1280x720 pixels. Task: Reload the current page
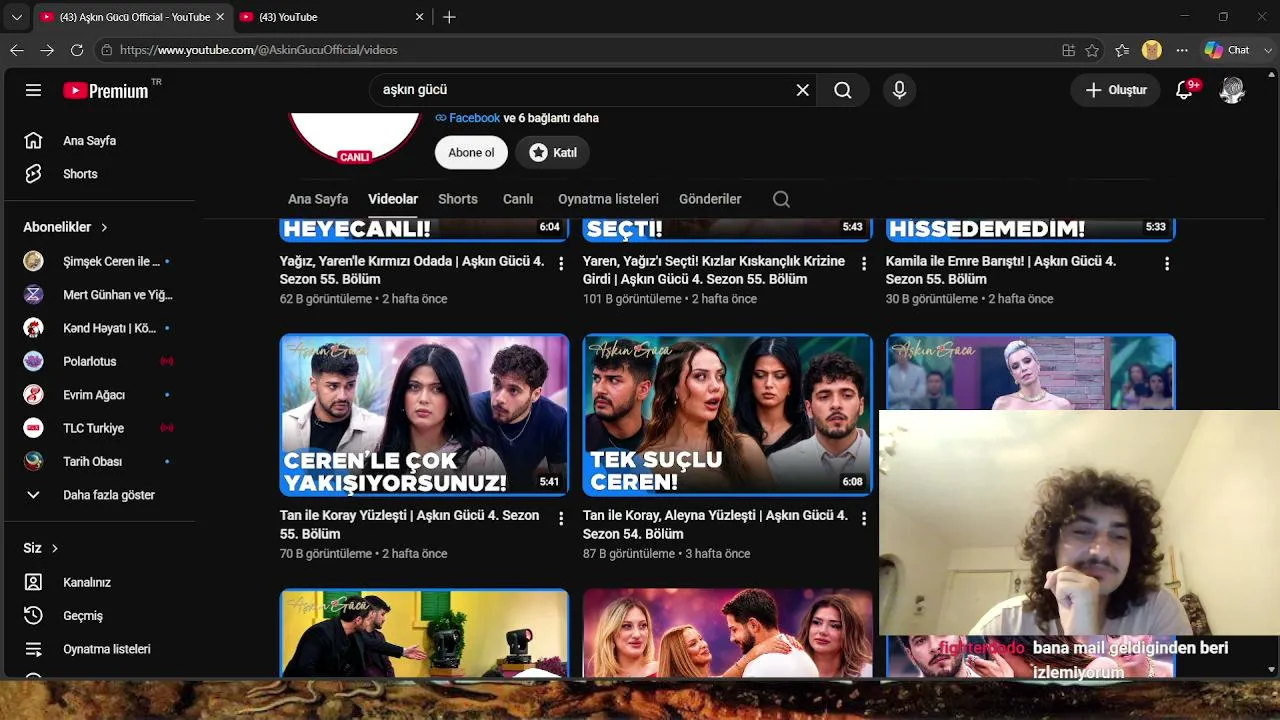point(77,50)
